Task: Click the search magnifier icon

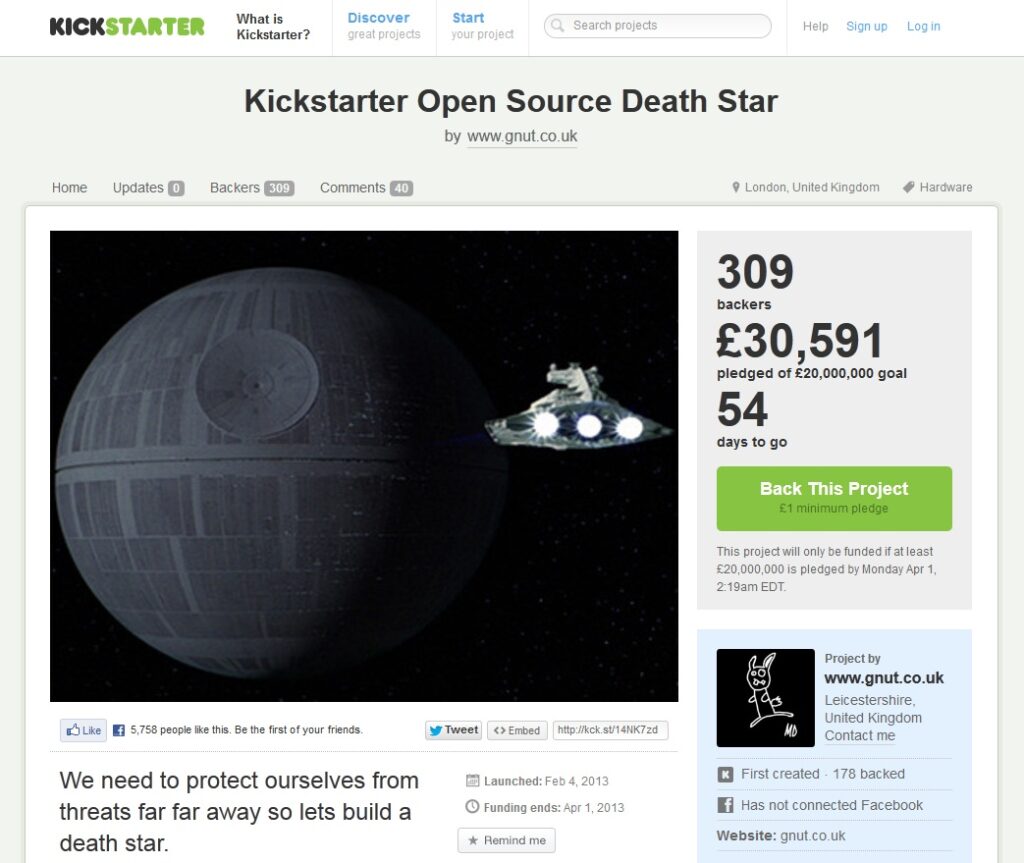Action: 557,25
